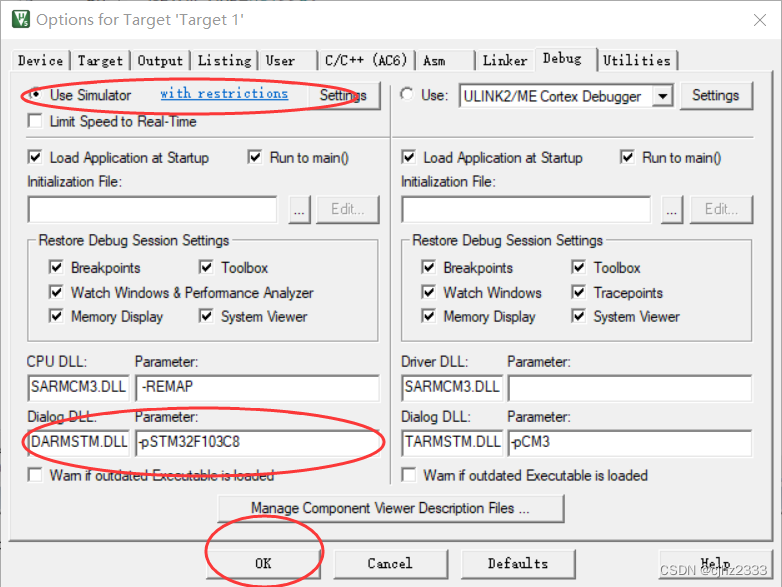The width and height of the screenshot is (782, 587).
Task: Reset options with Defaults button
Action: click(x=518, y=564)
